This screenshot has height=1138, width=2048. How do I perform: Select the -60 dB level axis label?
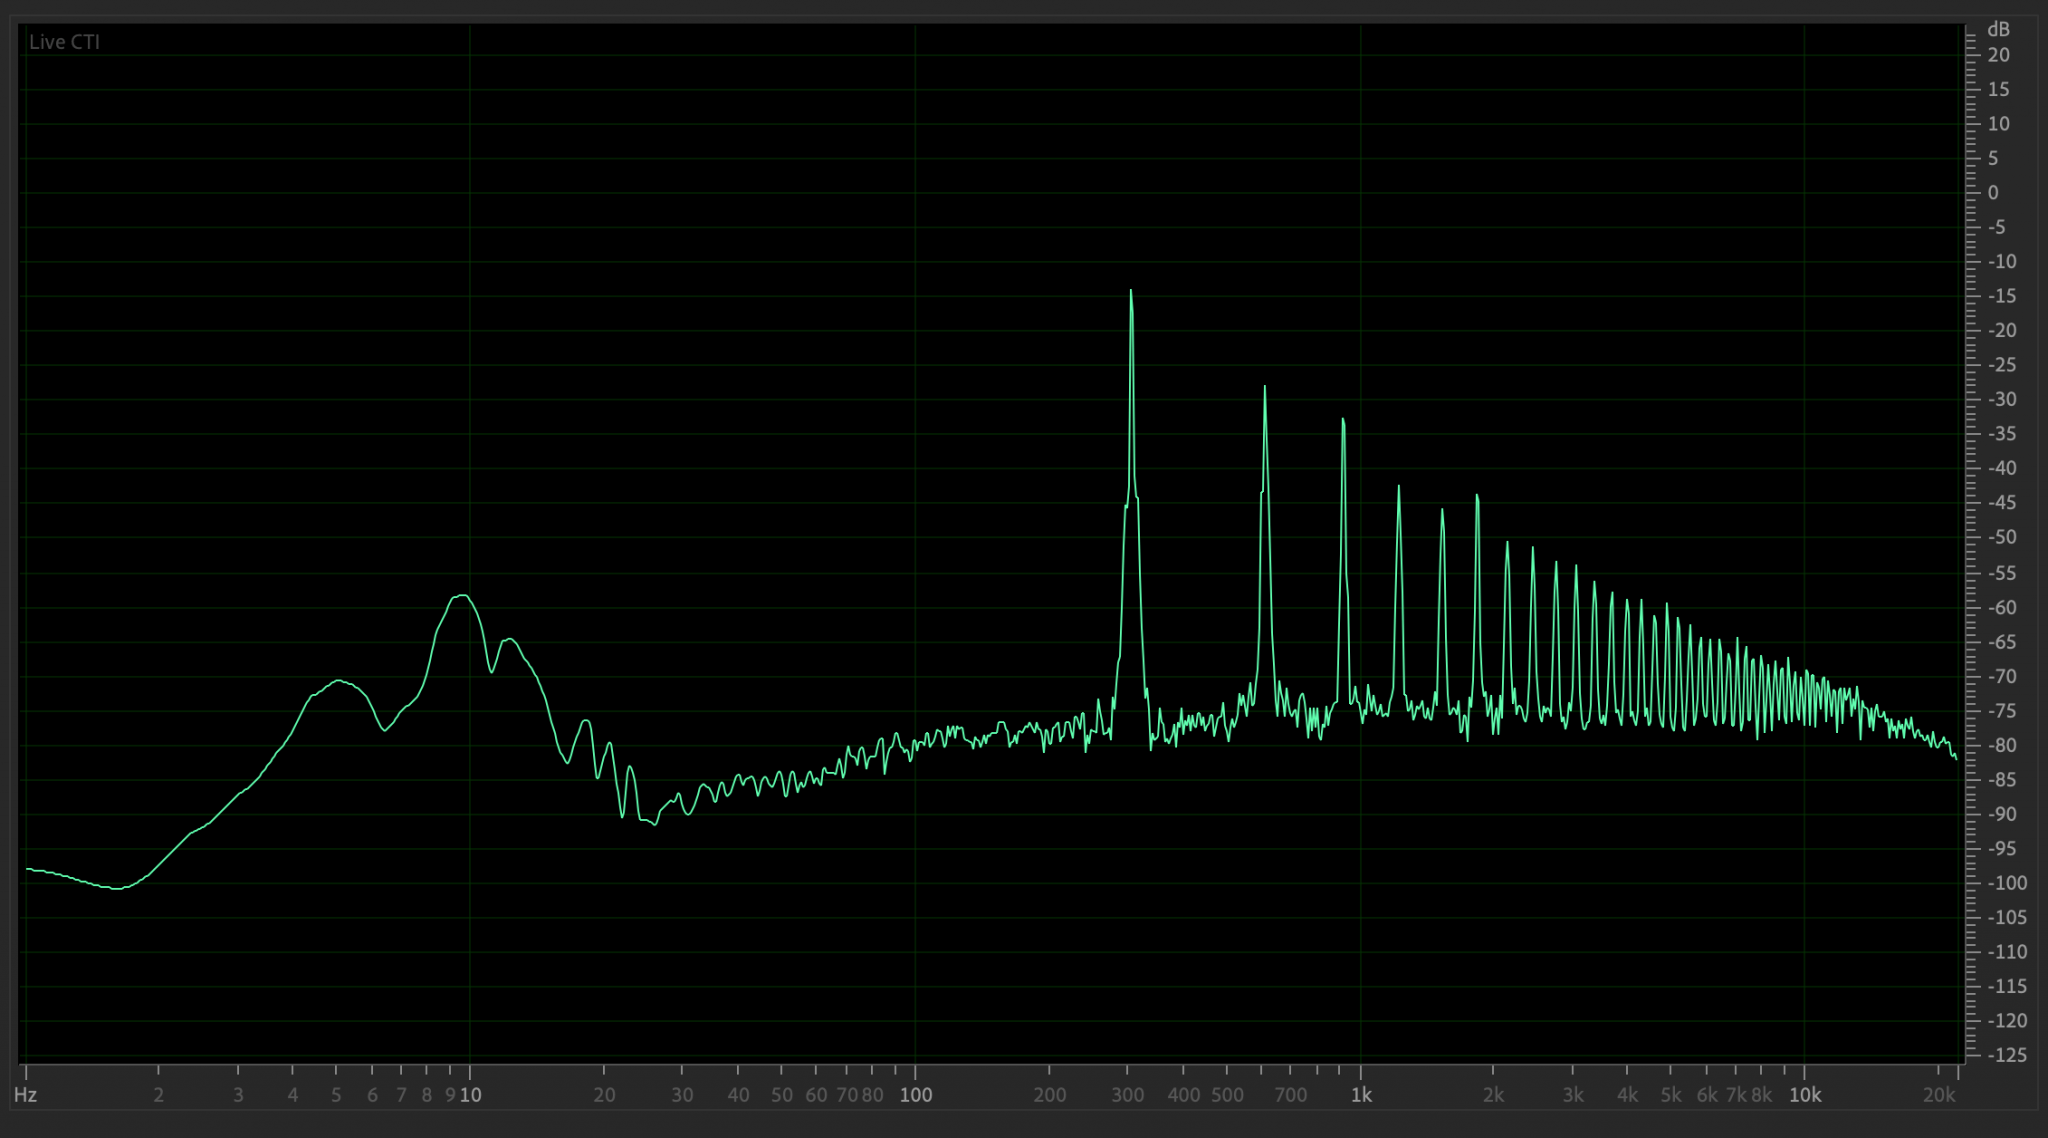[2002, 608]
